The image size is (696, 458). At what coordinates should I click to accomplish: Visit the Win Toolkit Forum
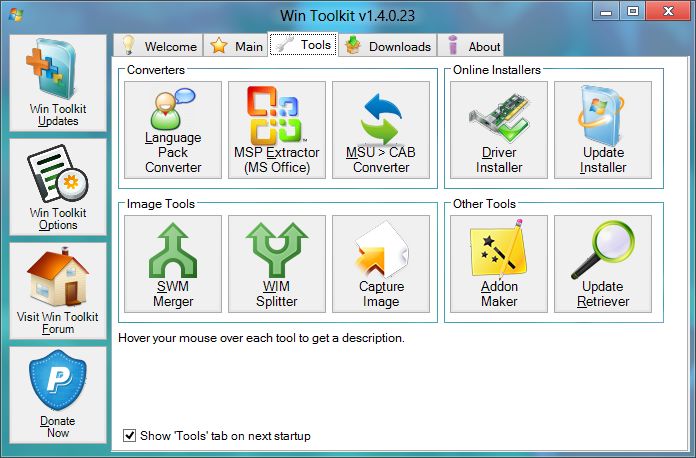coord(58,291)
